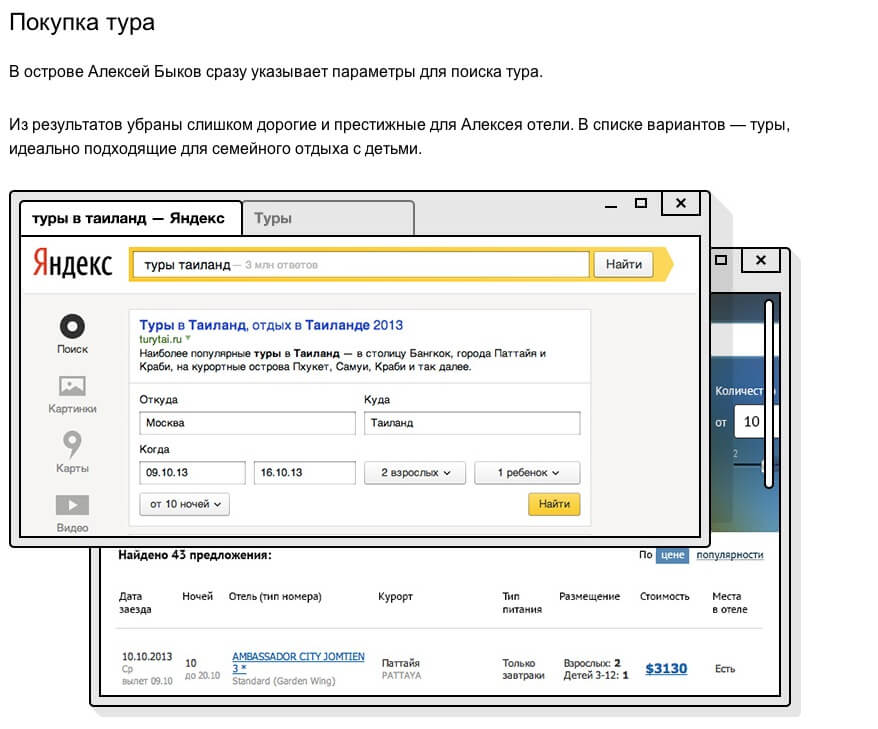Click the Поиск sidebar icon
This screenshot has width=878, height=729.
click(x=72, y=327)
